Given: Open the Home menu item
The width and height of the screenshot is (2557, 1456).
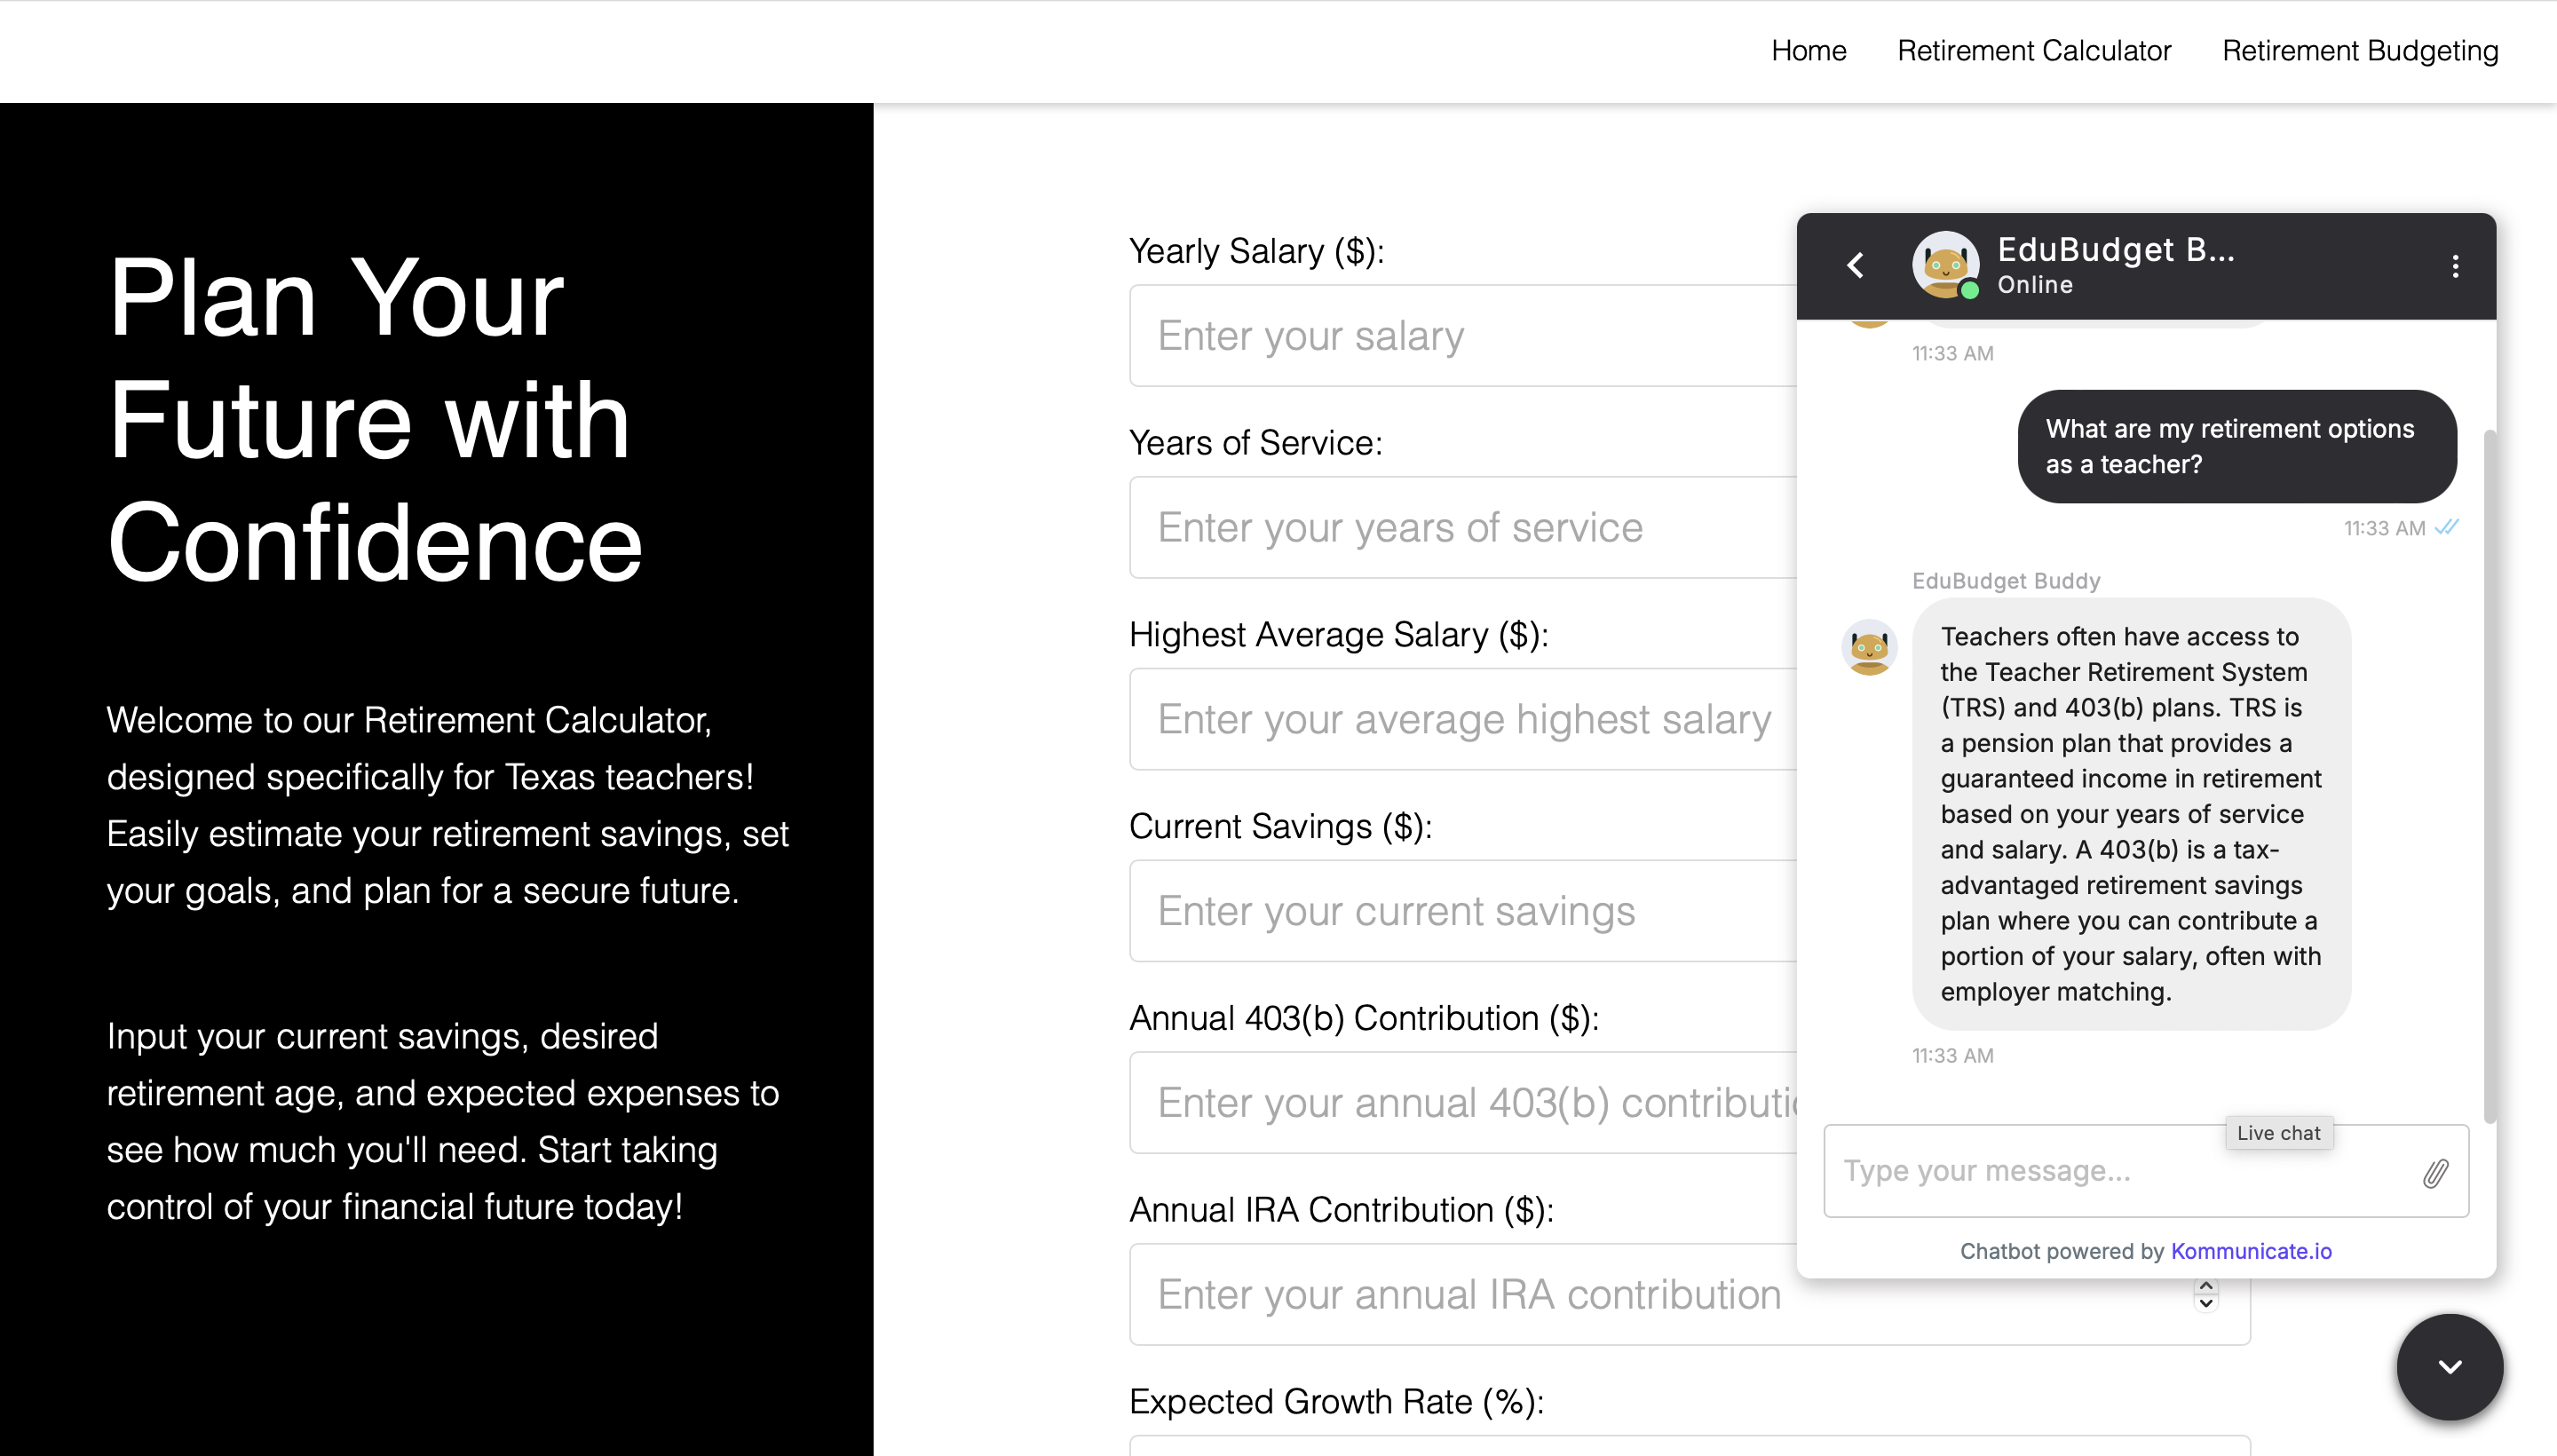Looking at the screenshot, I should [1808, 51].
